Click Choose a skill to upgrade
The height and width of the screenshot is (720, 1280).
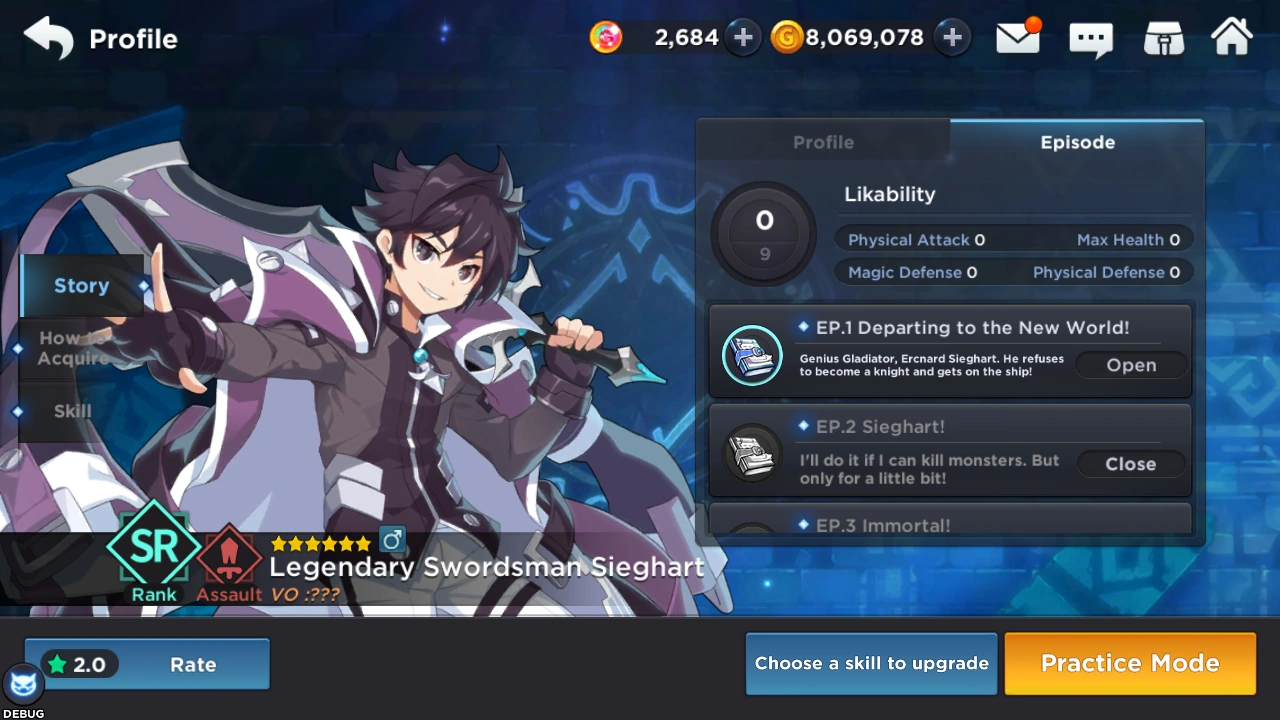871,663
